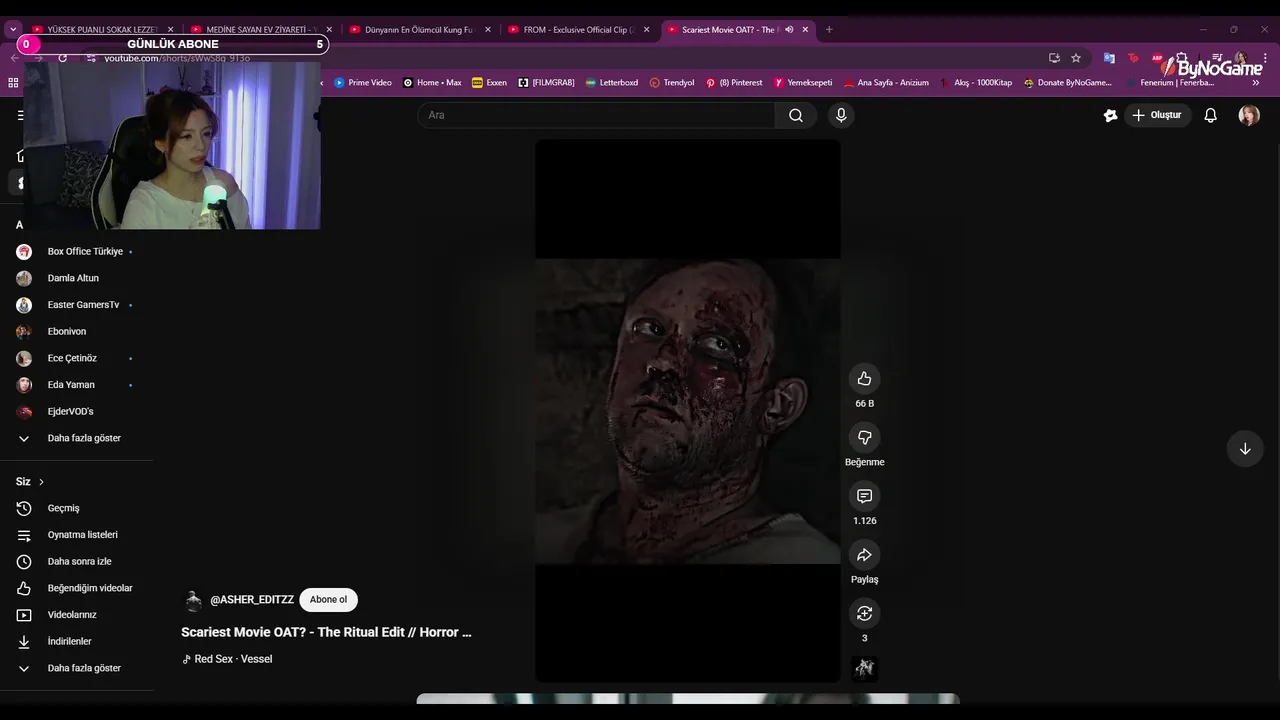Play or pause the Short video
Viewport: 1280px width, 720px height.
[687, 411]
